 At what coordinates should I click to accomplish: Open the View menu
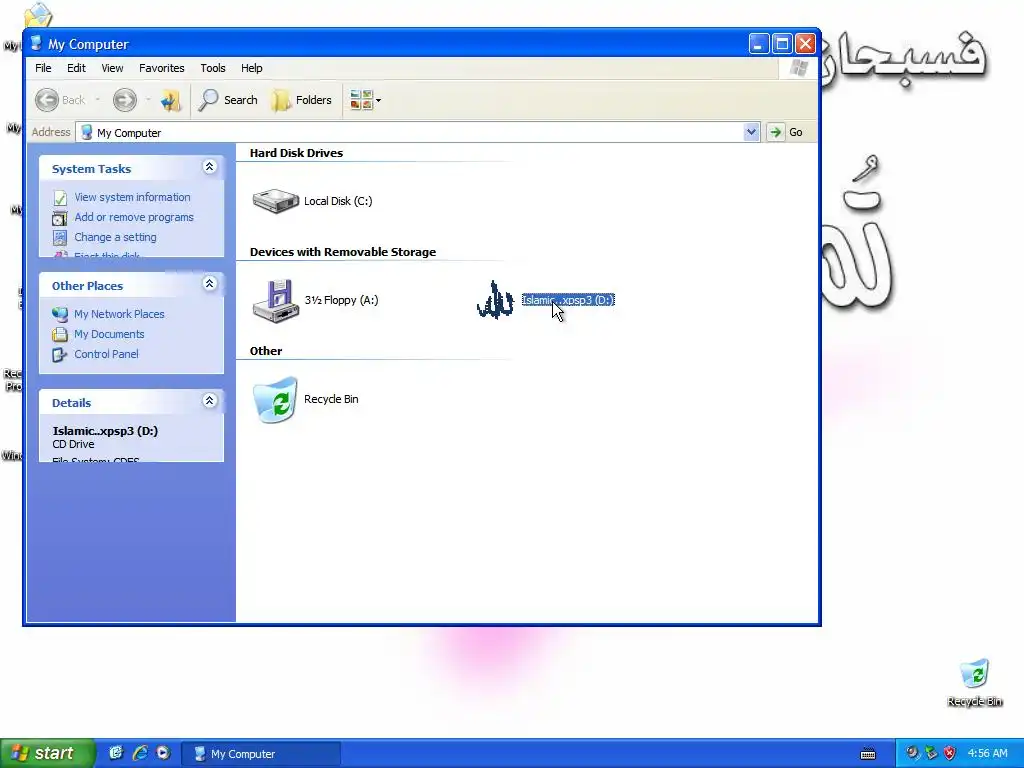[x=112, y=68]
